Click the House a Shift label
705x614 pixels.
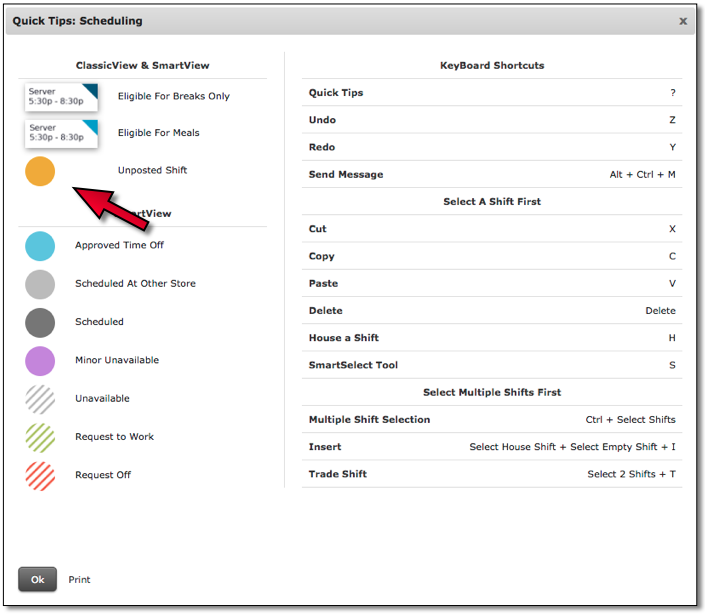pos(344,338)
